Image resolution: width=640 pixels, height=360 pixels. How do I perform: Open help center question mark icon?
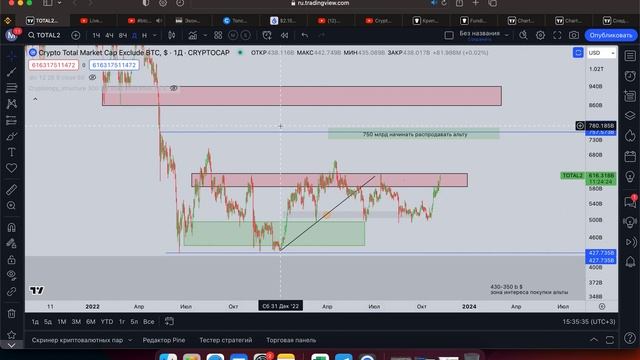pyautogui.click(x=630, y=338)
